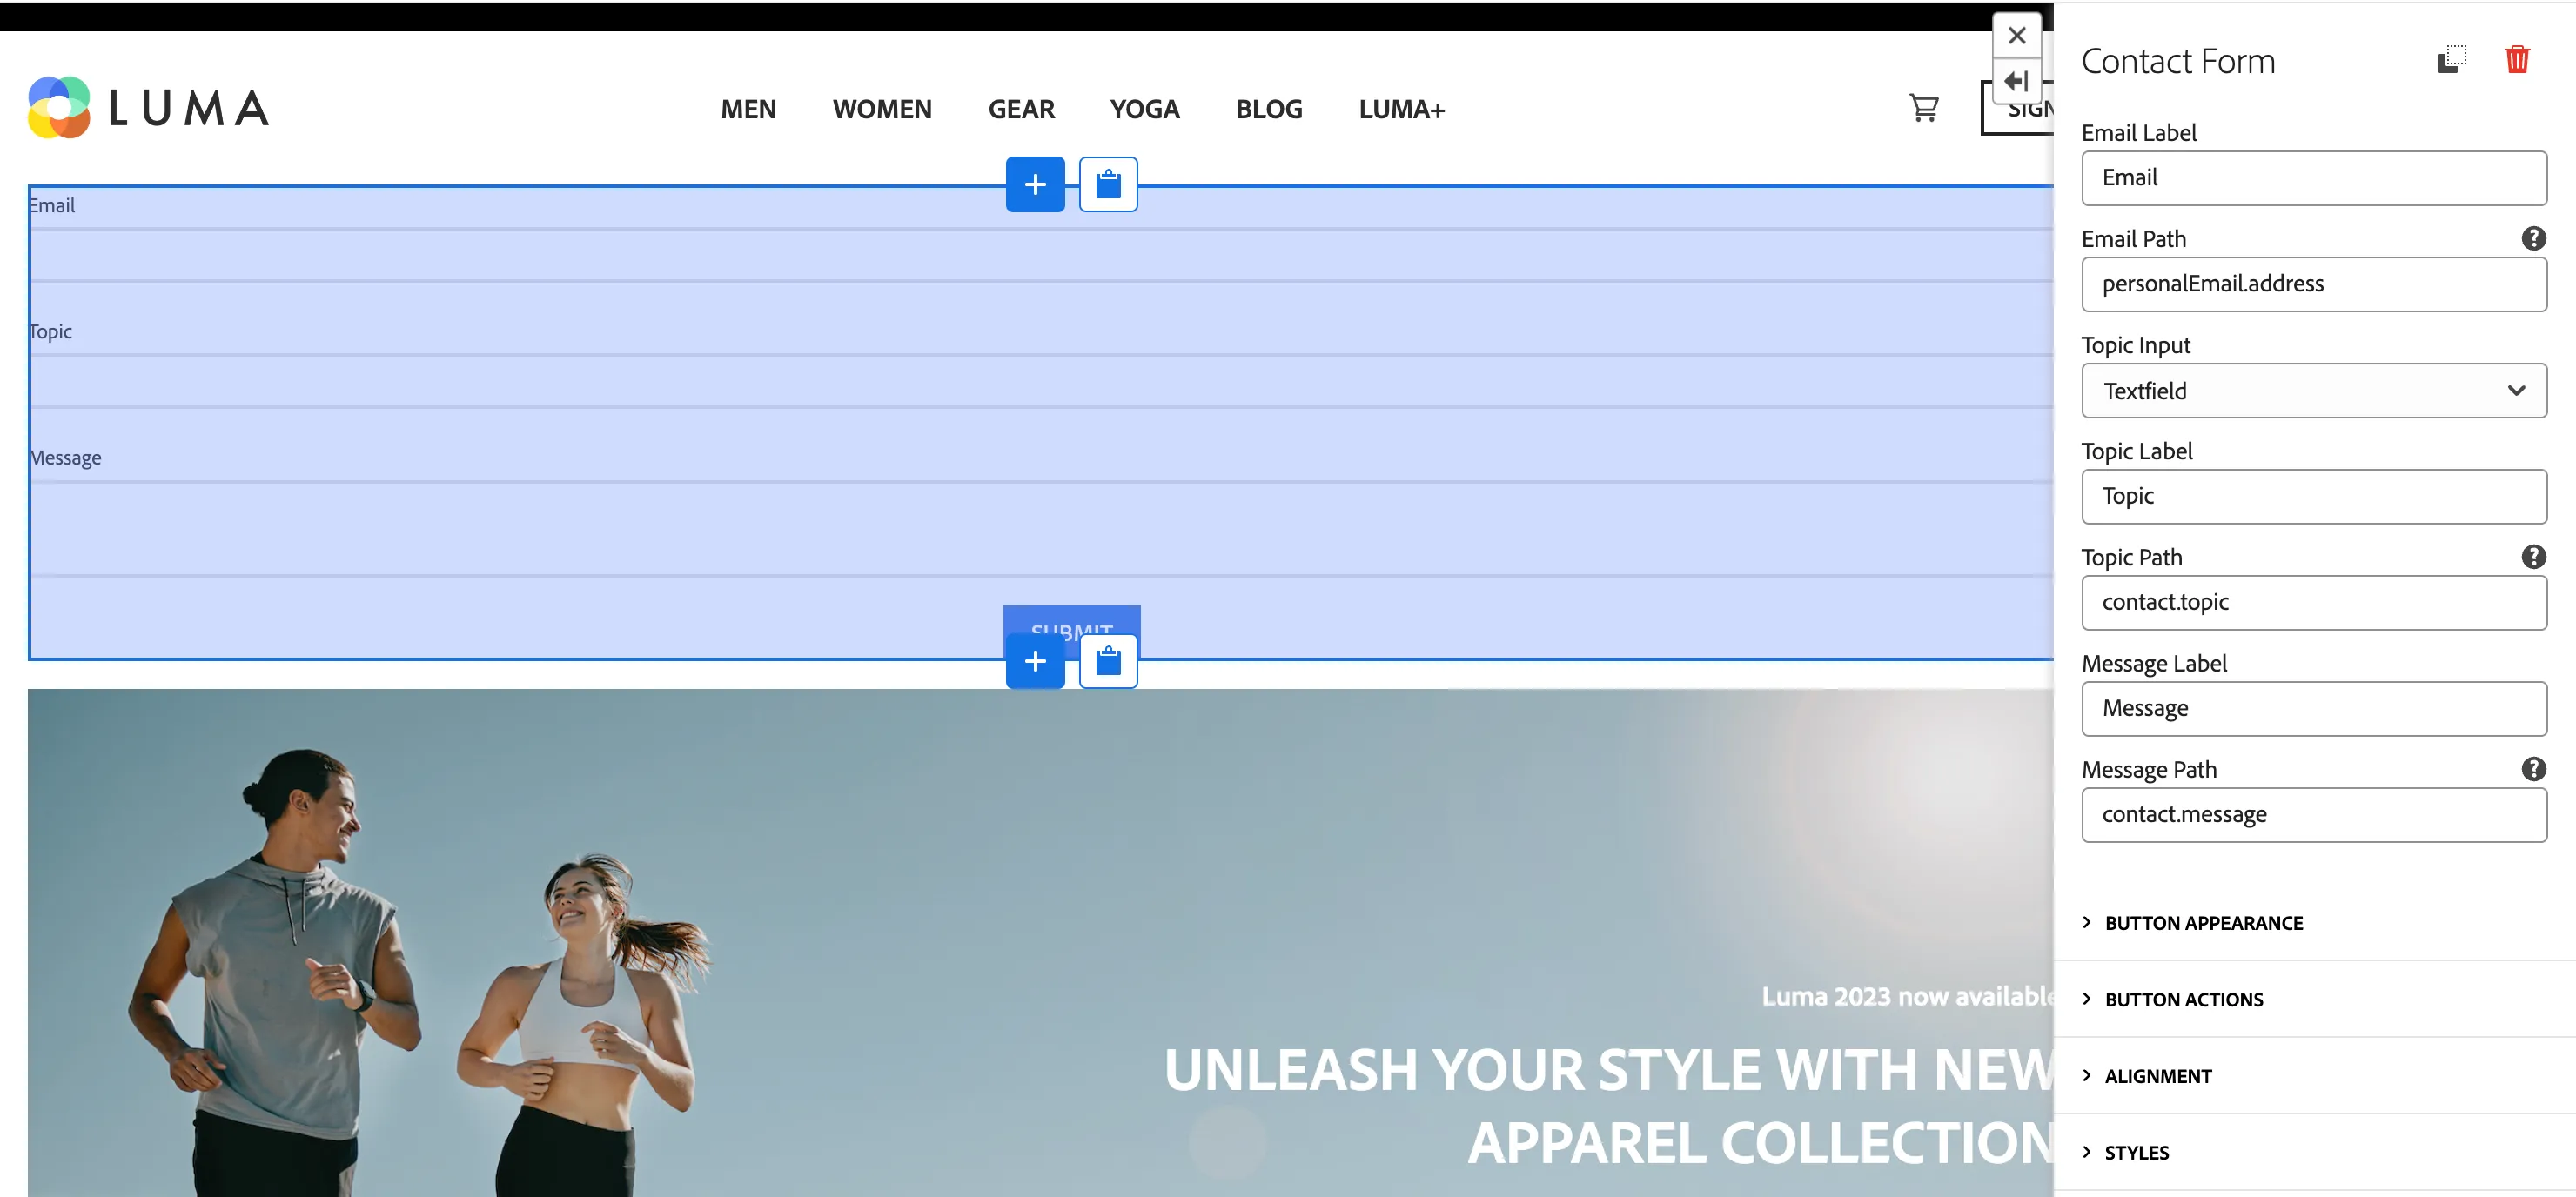Screen dimensions: 2576x1197
Task: Select the Email label in form preview
Action: pyautogui.click(x=52, y=205)
